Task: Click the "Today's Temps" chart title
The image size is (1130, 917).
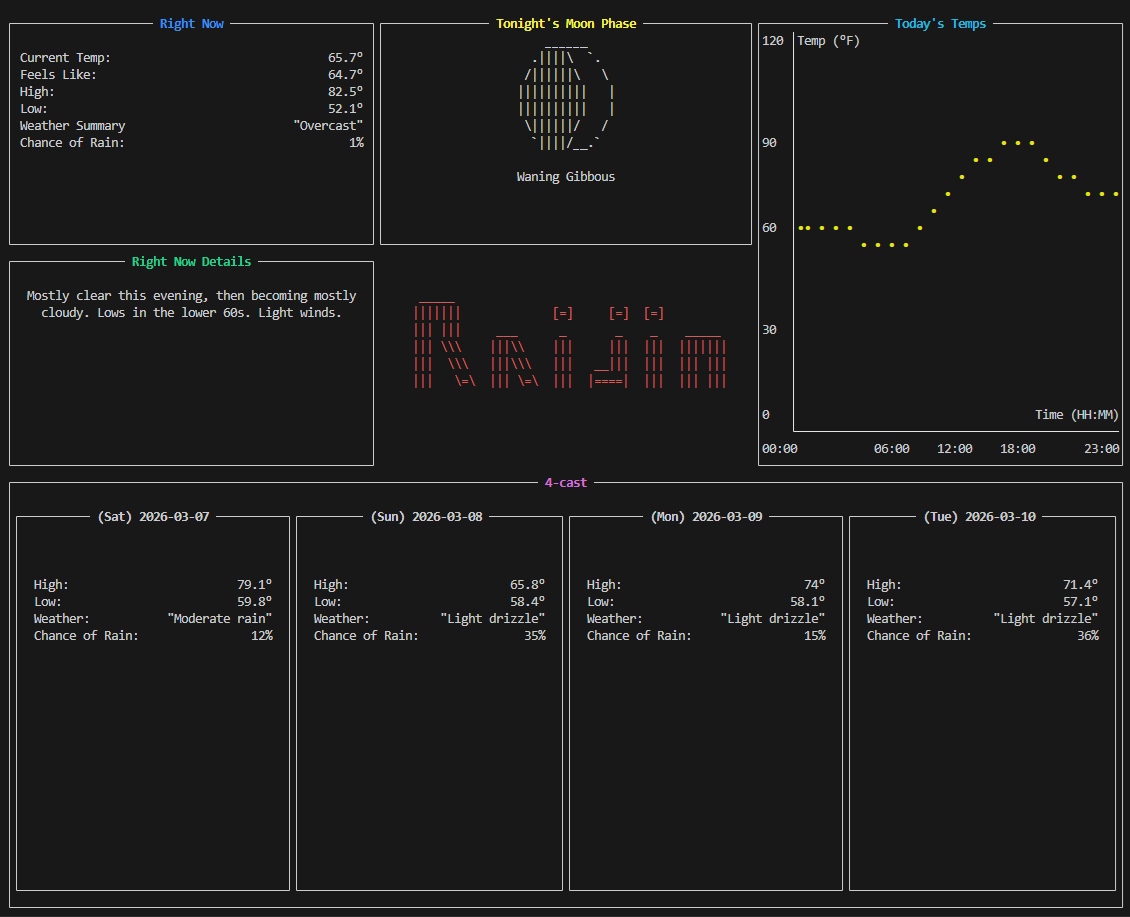Action: pyautogui.click(x=940, y=24)
